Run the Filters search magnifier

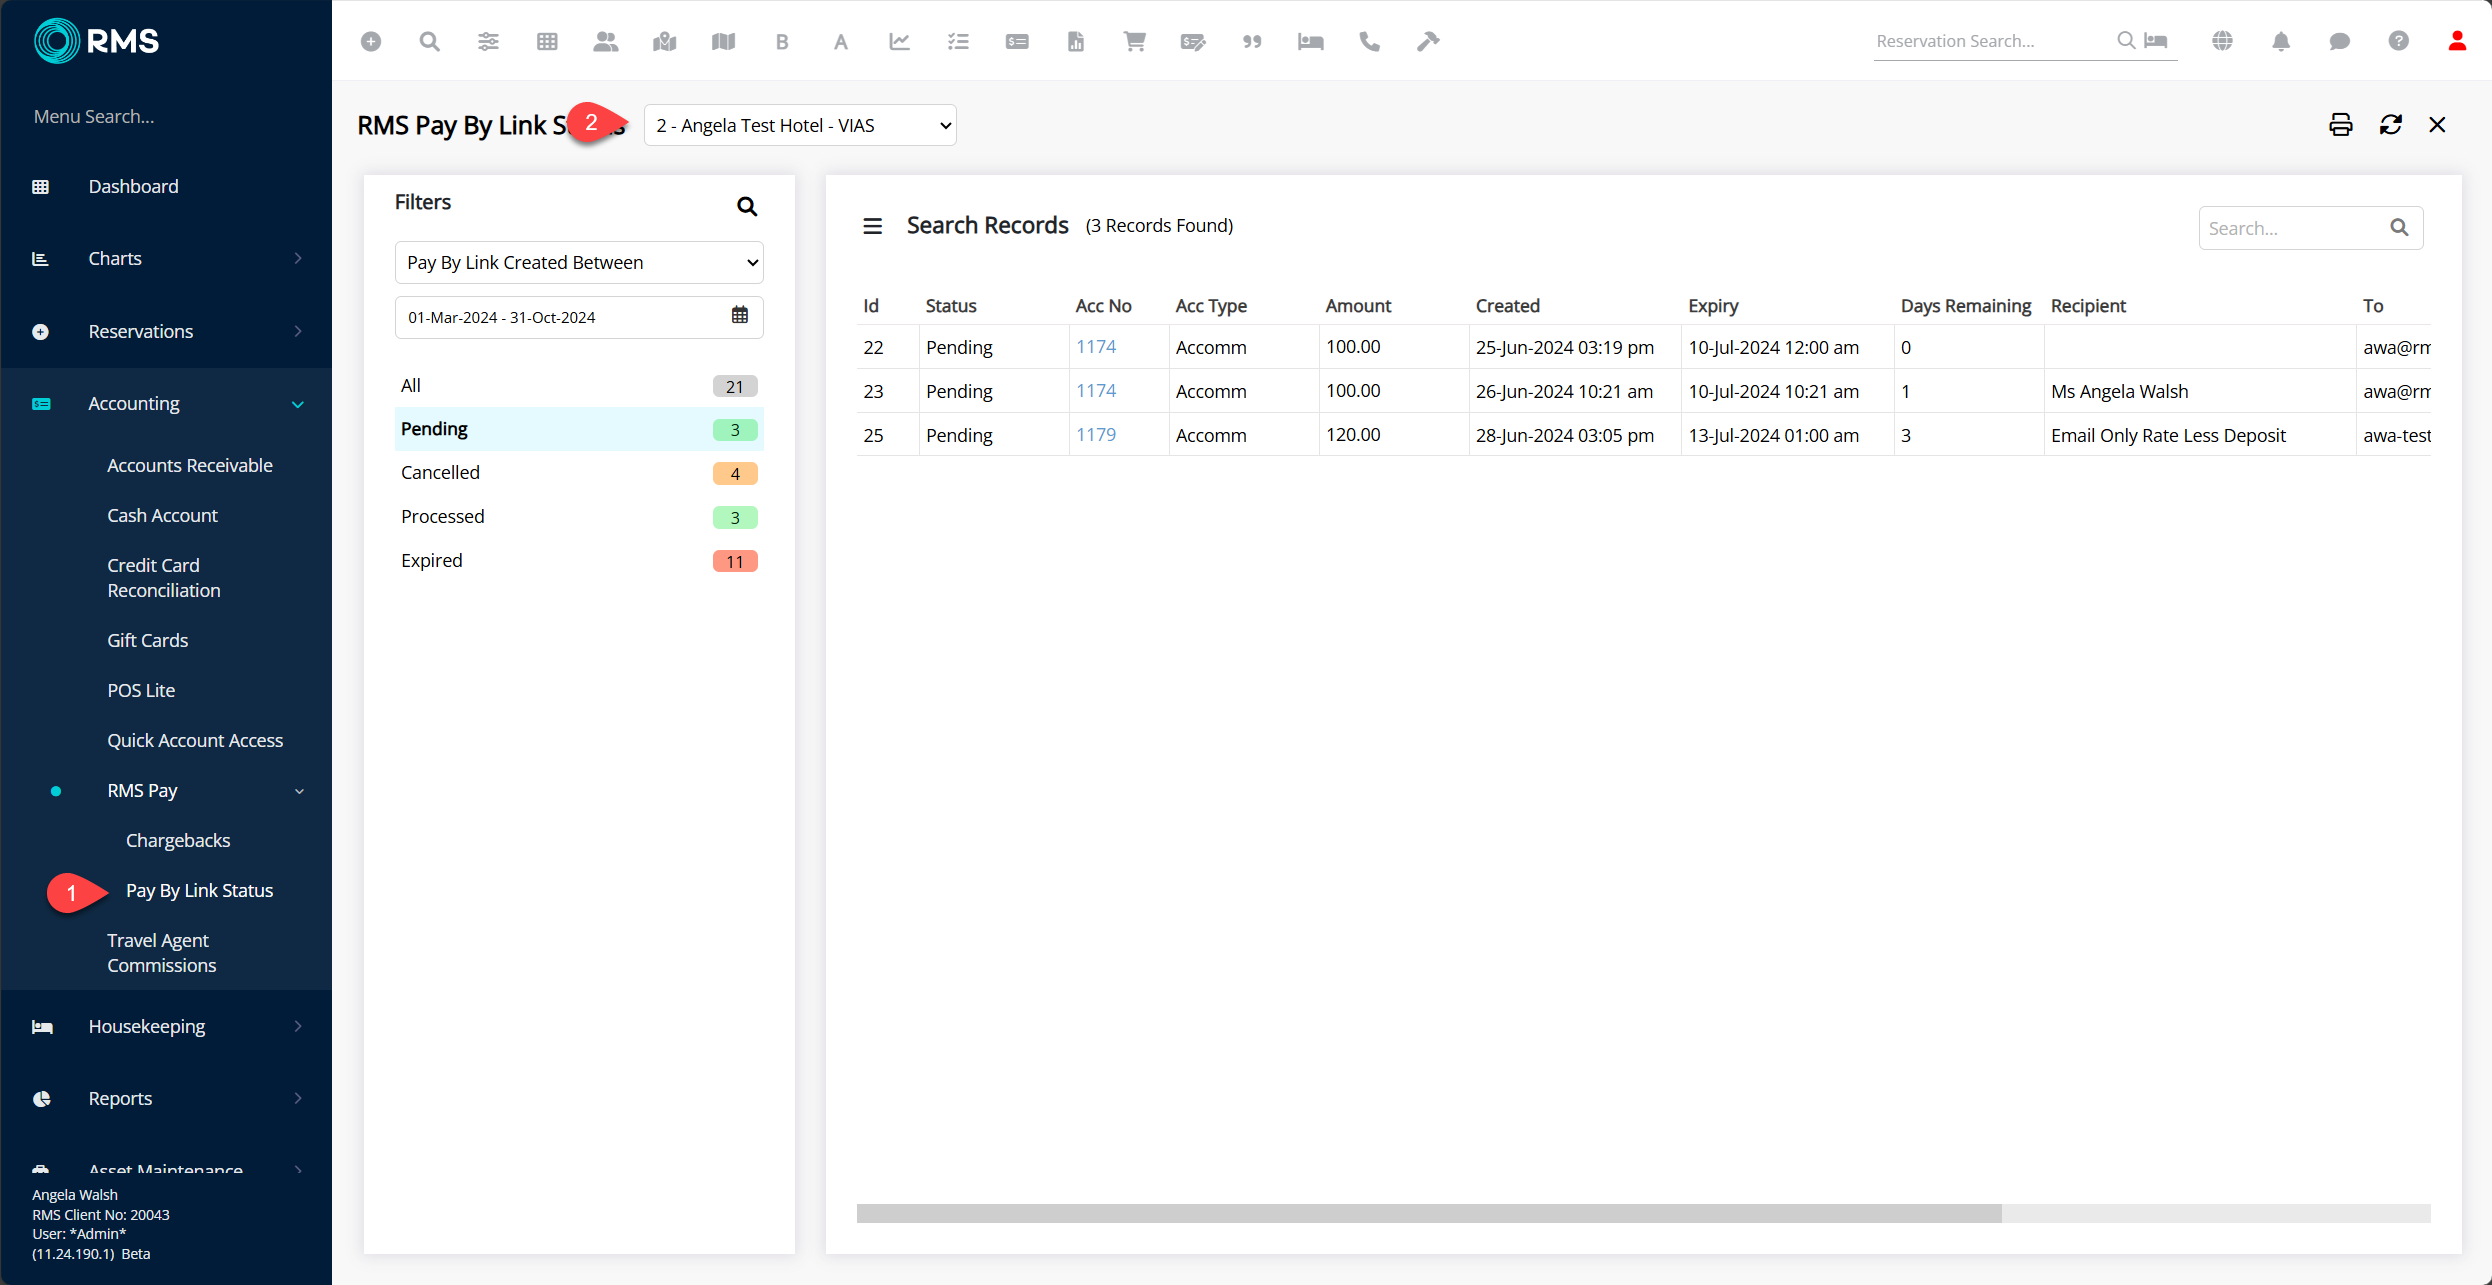click(x=747, y=206)
